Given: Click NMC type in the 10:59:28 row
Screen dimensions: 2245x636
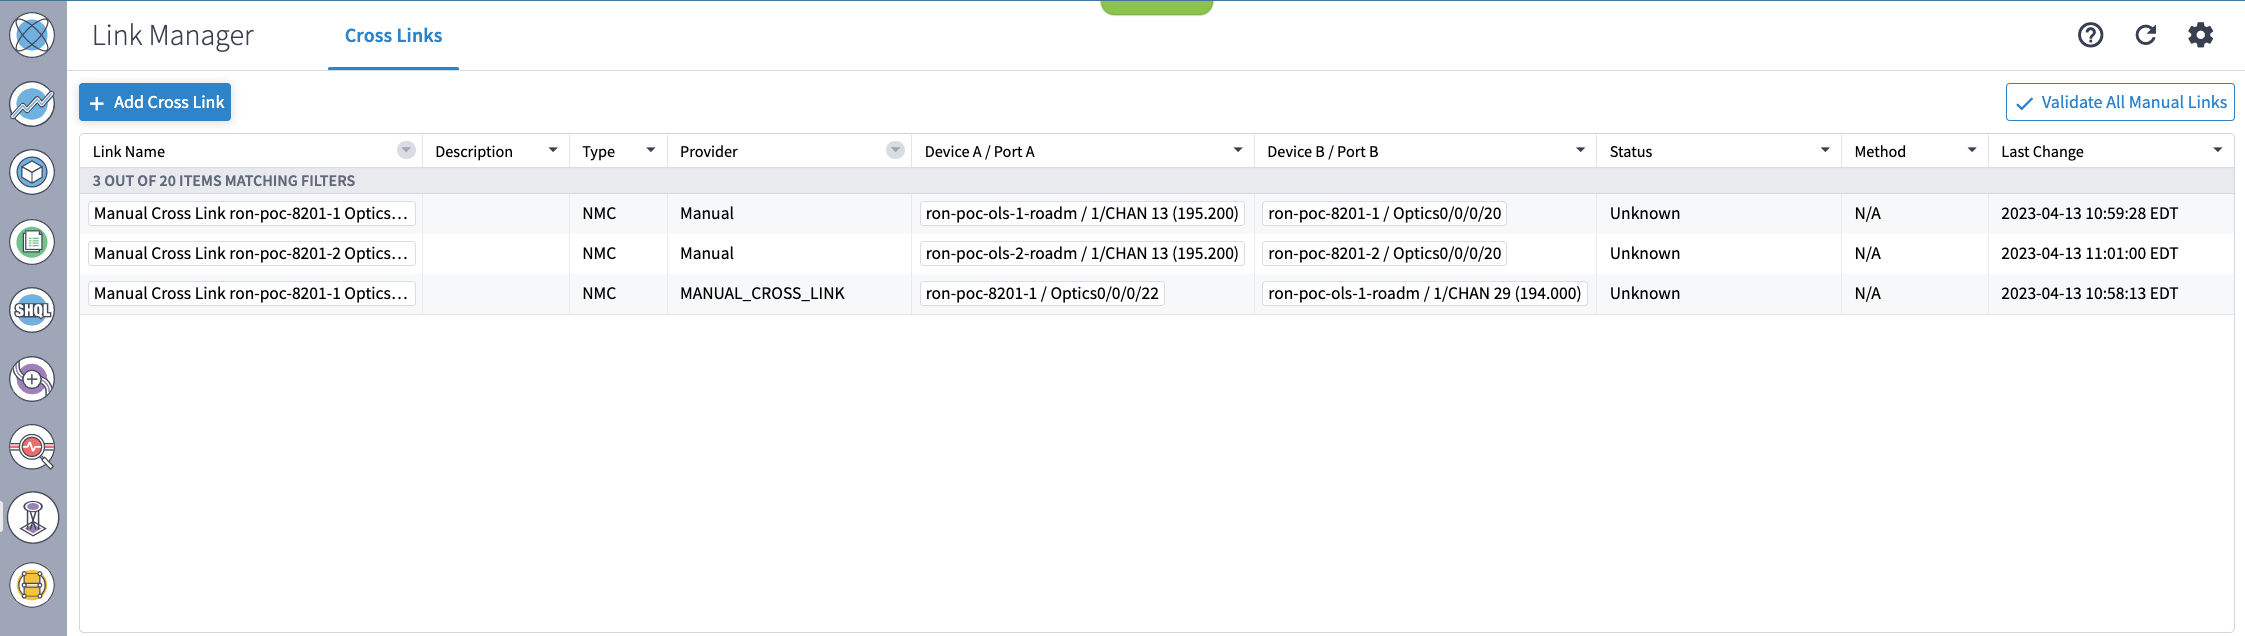Looking at the screenshot, I should 599,213.
